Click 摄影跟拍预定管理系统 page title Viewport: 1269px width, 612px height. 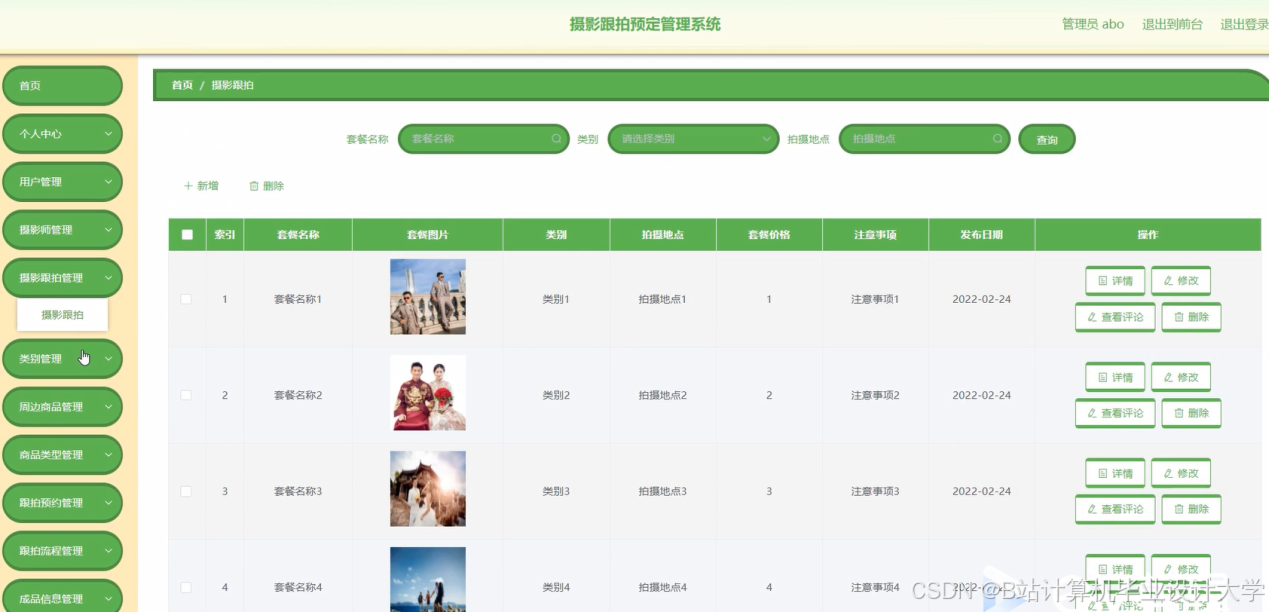click(645, 24)
